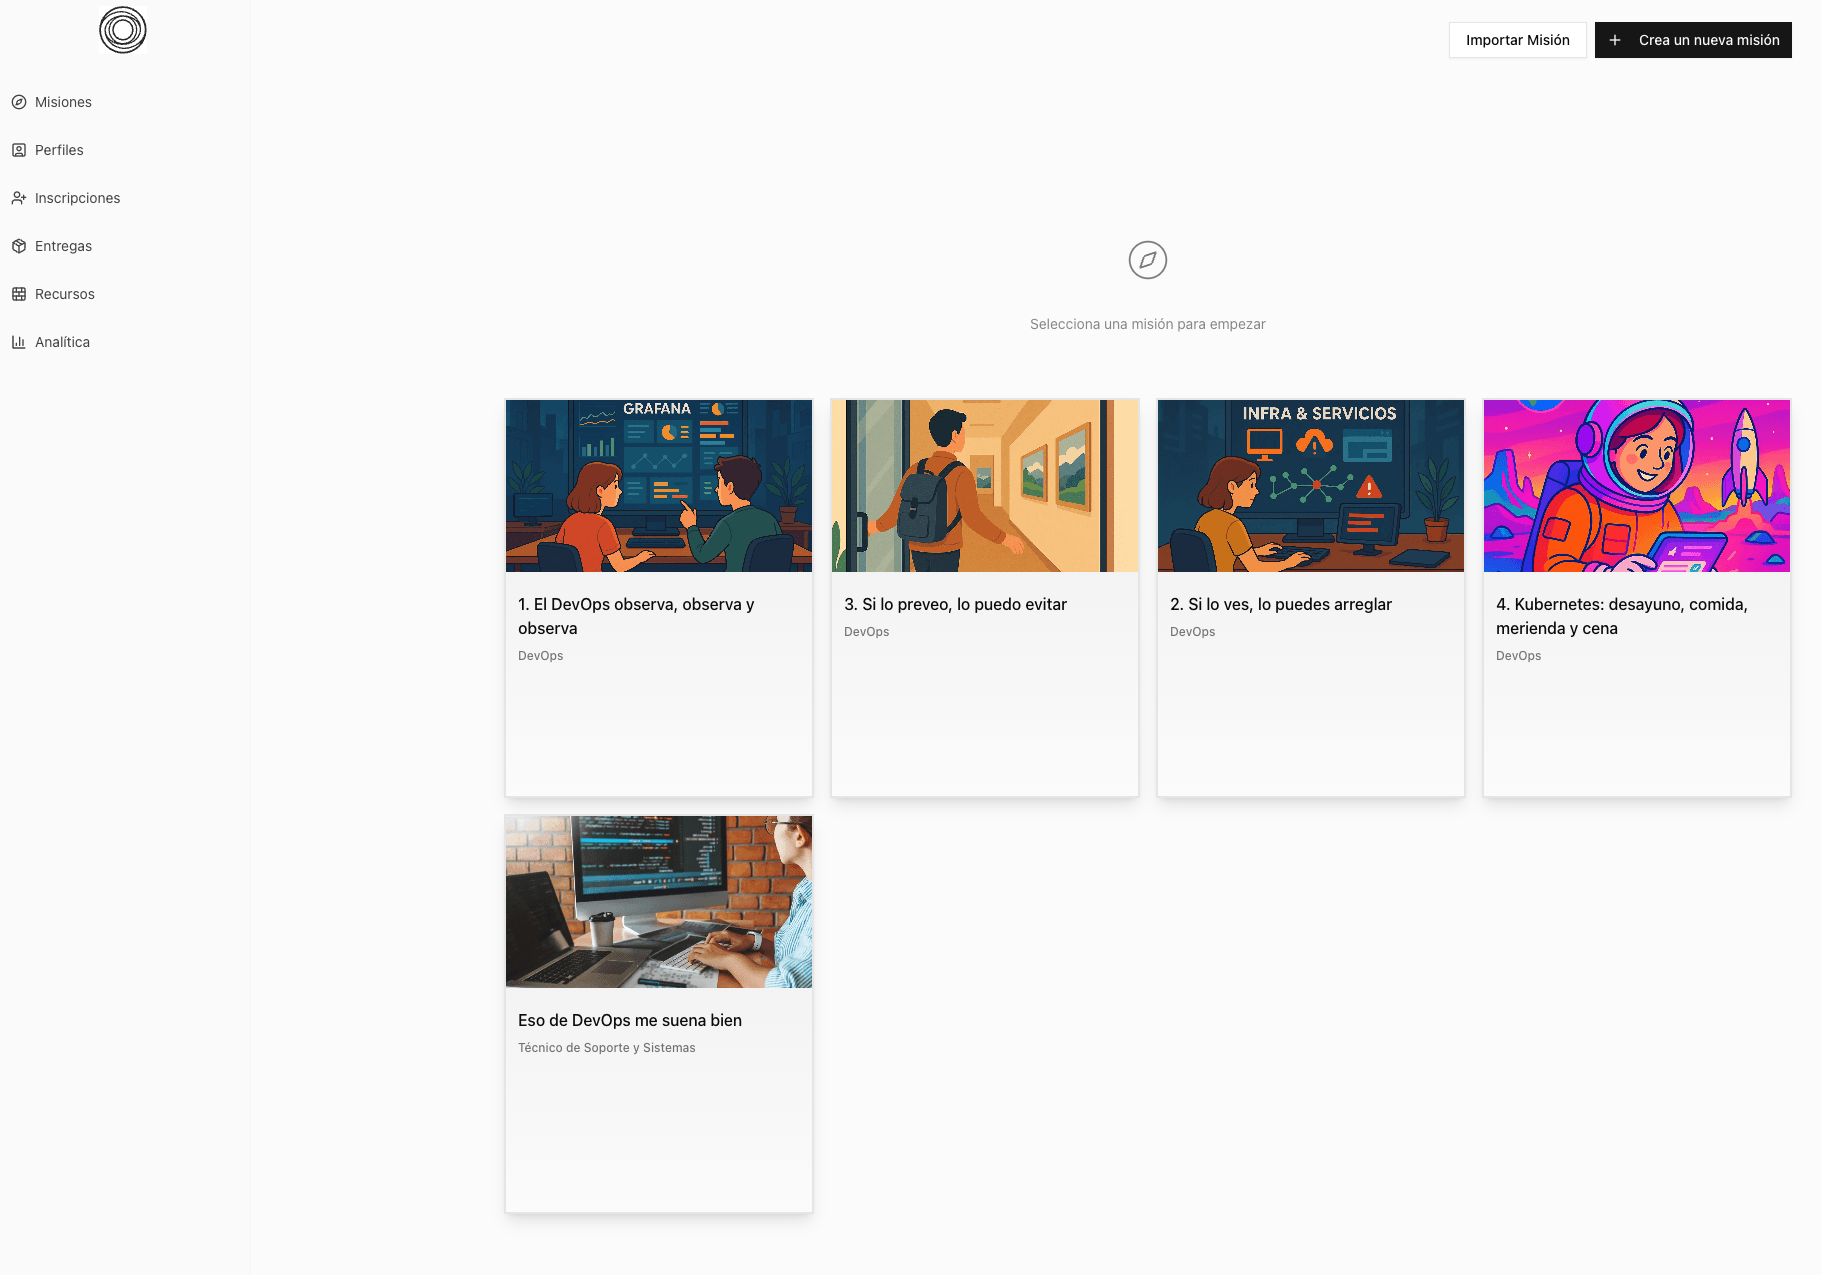Click the Analítica bar chart icon
The image size is (1821, 1275).
pyautogui.click(x=19, y=342)
